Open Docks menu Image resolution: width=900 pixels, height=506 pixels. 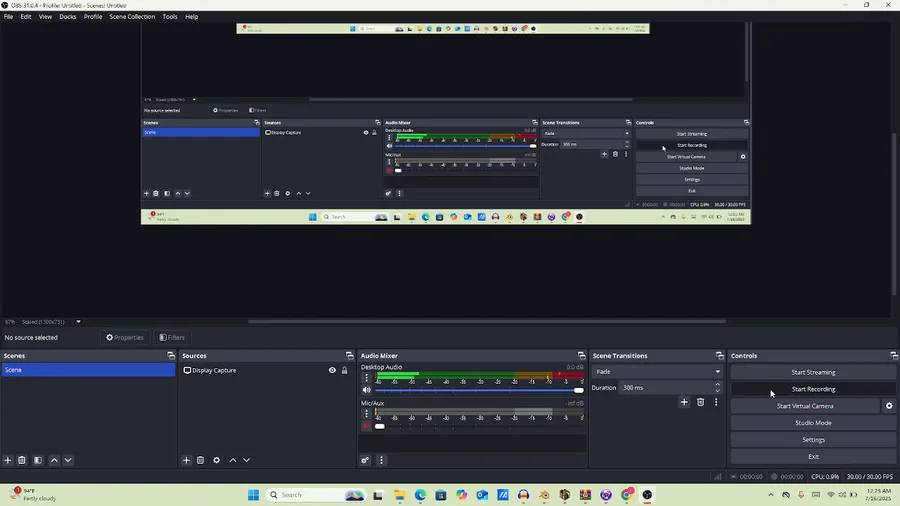(x=68, y=17)
